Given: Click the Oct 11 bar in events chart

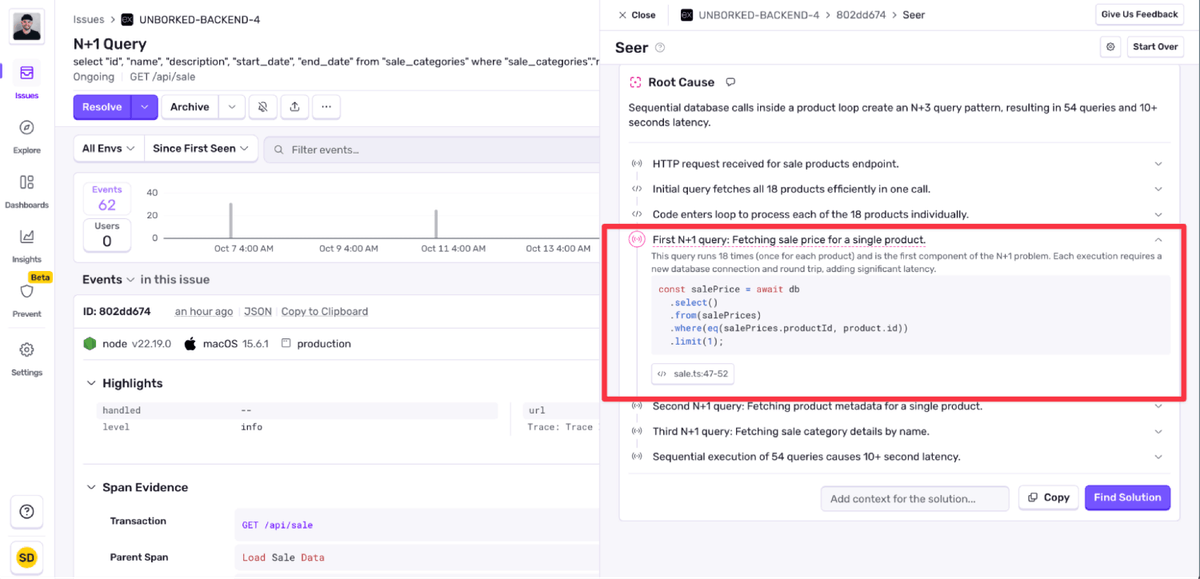Looking at the screenshot, I should [436, 224].
